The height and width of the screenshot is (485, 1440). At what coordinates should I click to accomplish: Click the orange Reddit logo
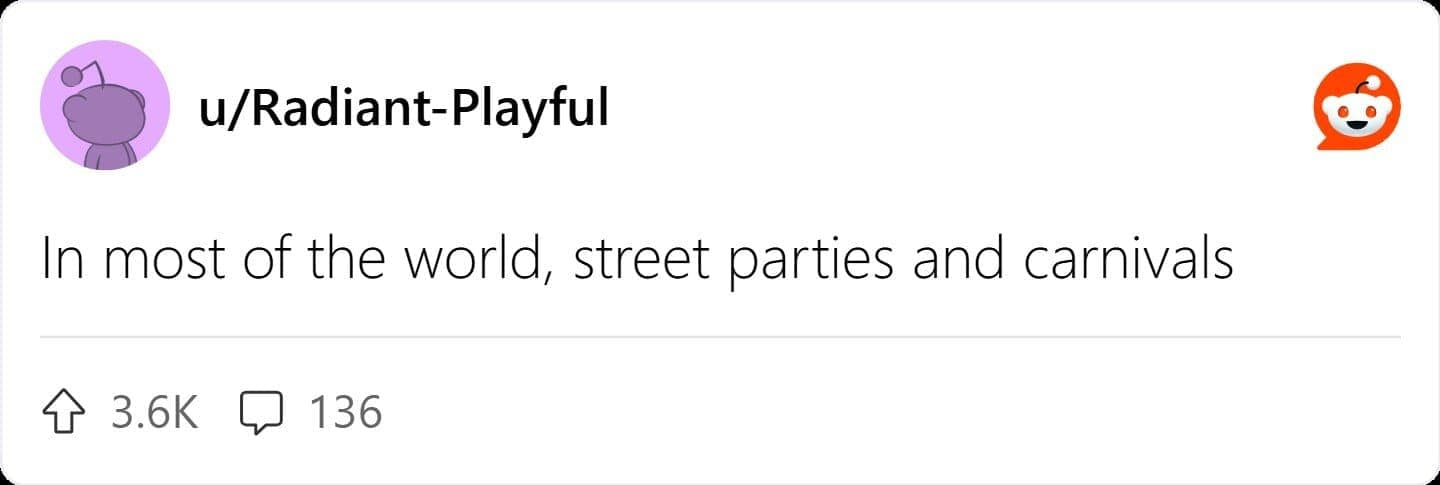click(x=1355, y=106)
